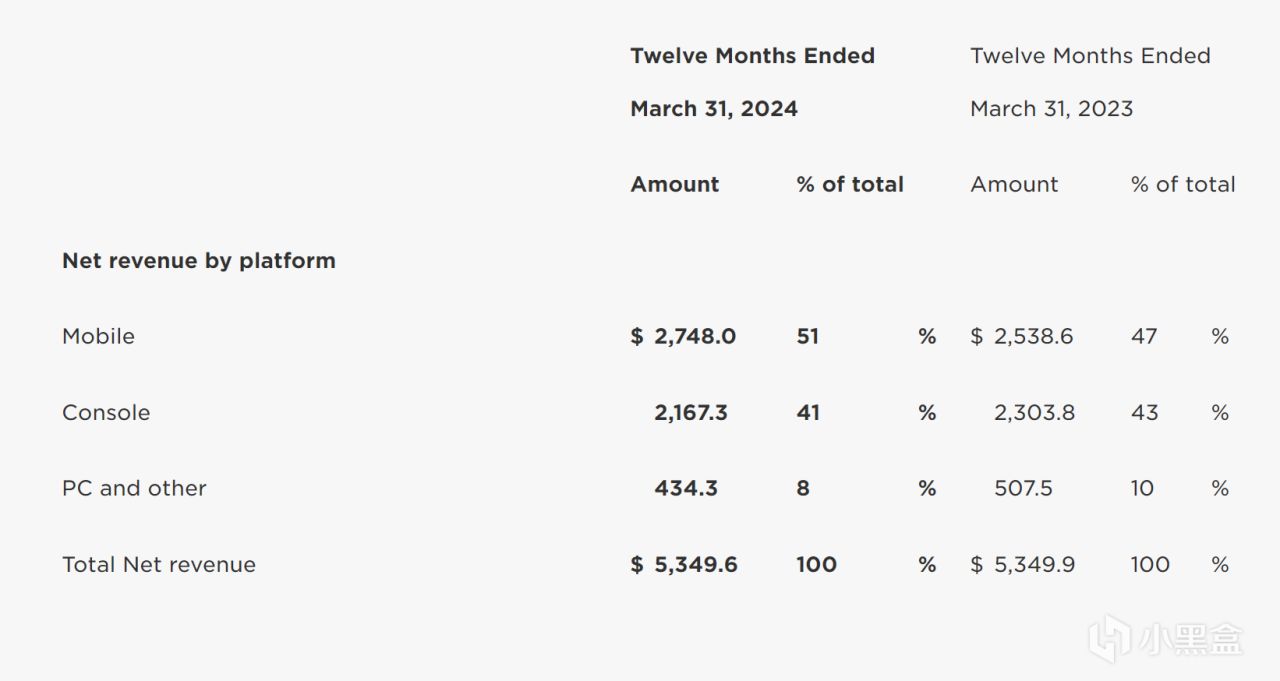This screenshot has height=681, width=1280.
Task: Click the 2023 PC value 507.5
Action: [x=1023, y=489]
